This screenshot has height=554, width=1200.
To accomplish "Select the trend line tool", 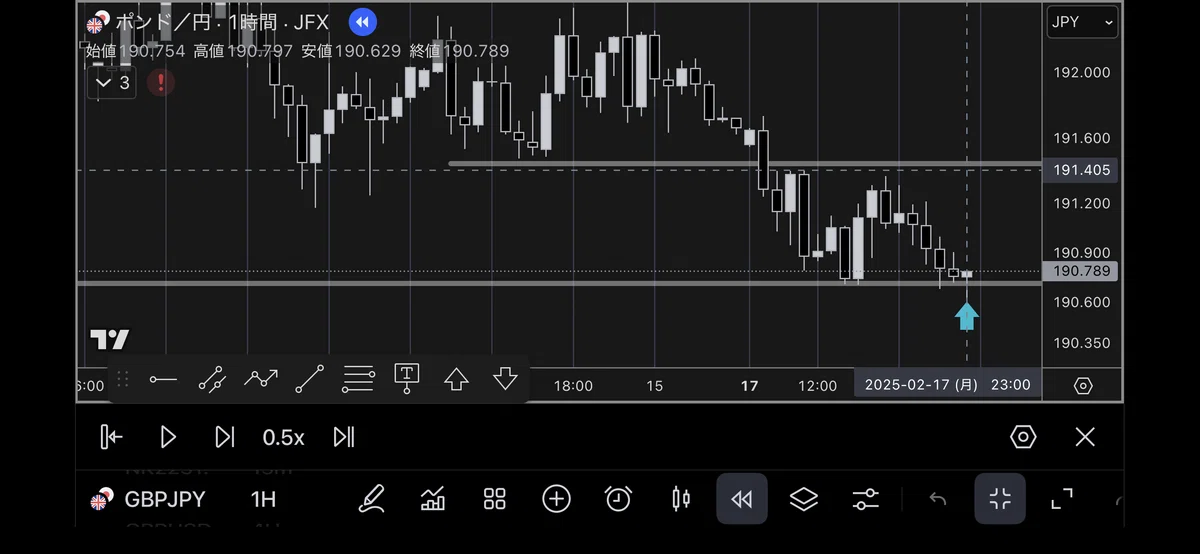I will (x=310, y=379).
